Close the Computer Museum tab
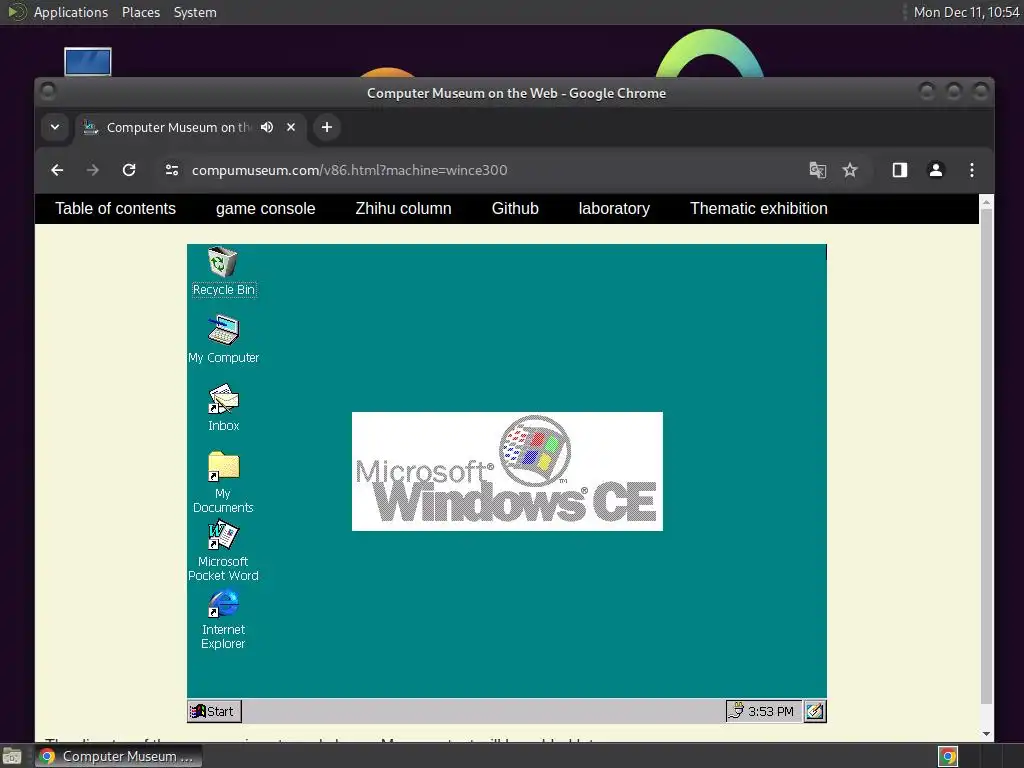This screenshot has width=1024, height=768. pos(291,127)
